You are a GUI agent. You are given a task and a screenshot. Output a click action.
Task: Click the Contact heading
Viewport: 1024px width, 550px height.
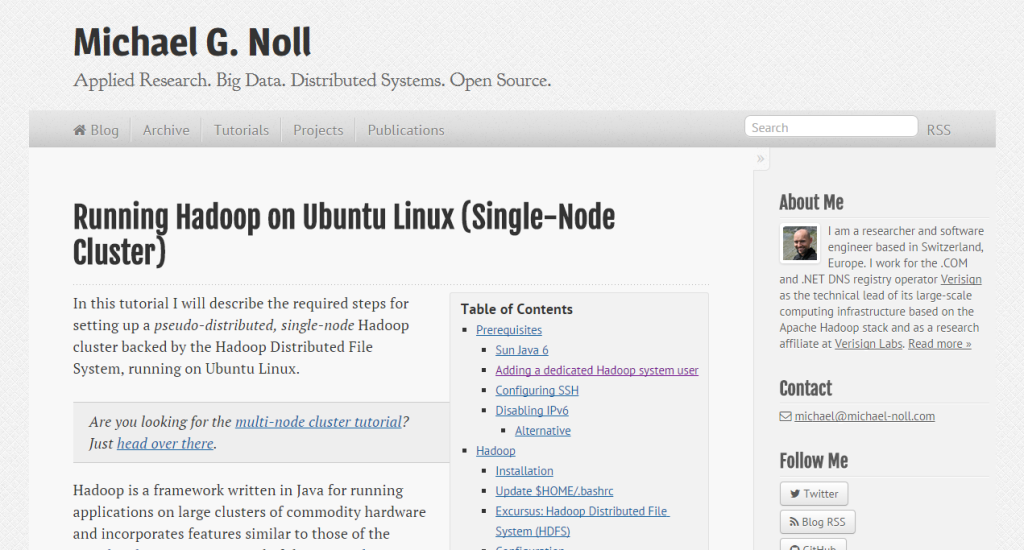tap(805, 389)
